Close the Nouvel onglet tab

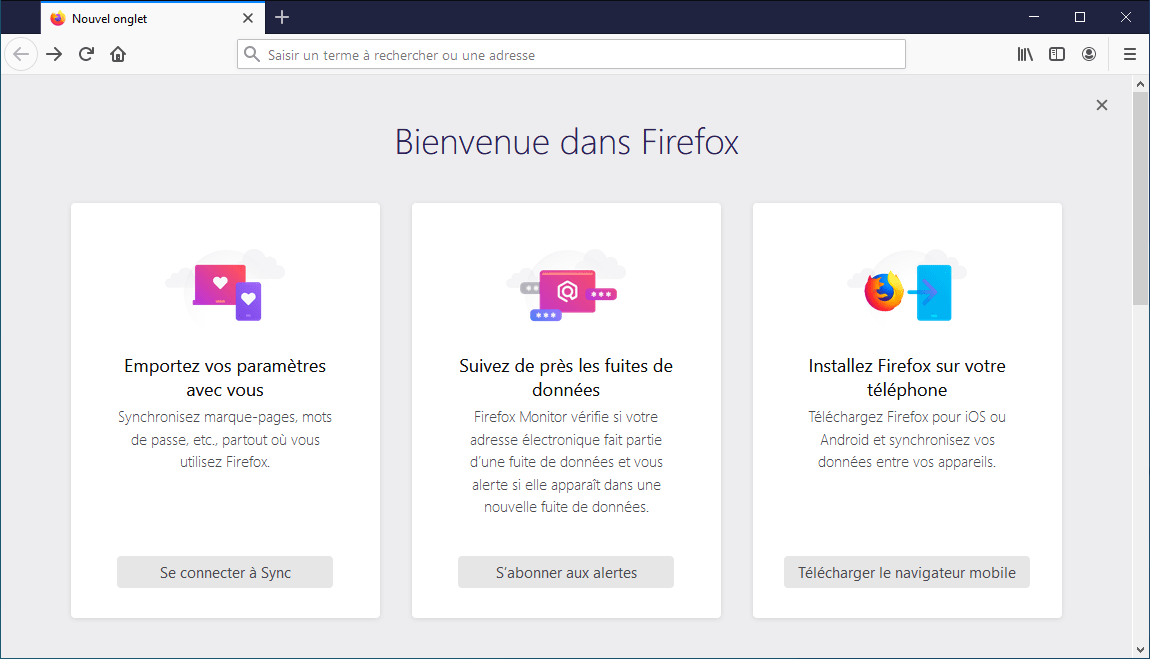(248, 18)
